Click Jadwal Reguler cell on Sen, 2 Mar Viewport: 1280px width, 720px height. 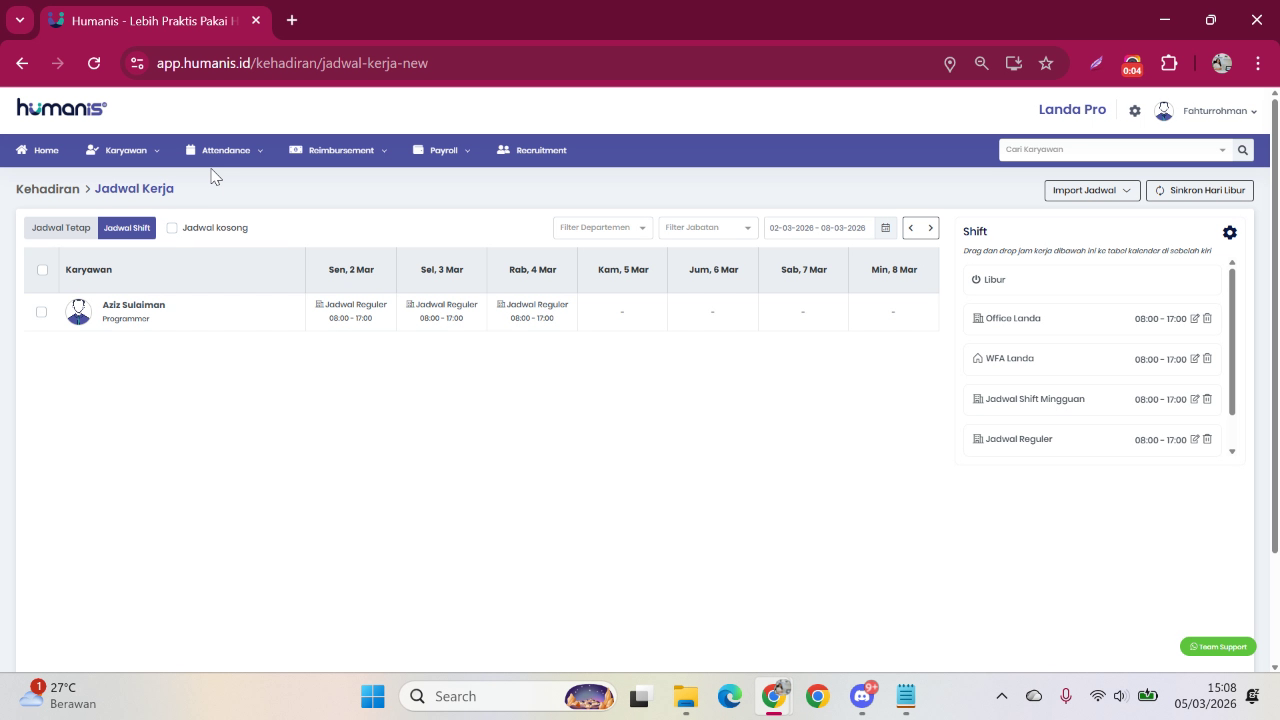(351, 311)
